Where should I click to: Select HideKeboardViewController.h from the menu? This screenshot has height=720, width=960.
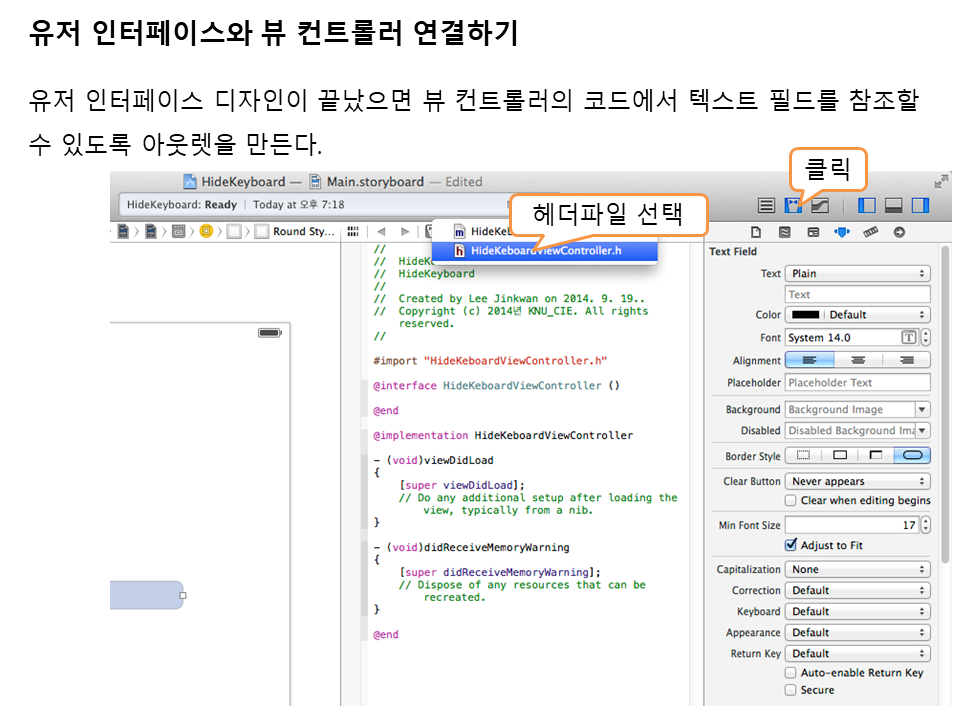tap(545, 251)
